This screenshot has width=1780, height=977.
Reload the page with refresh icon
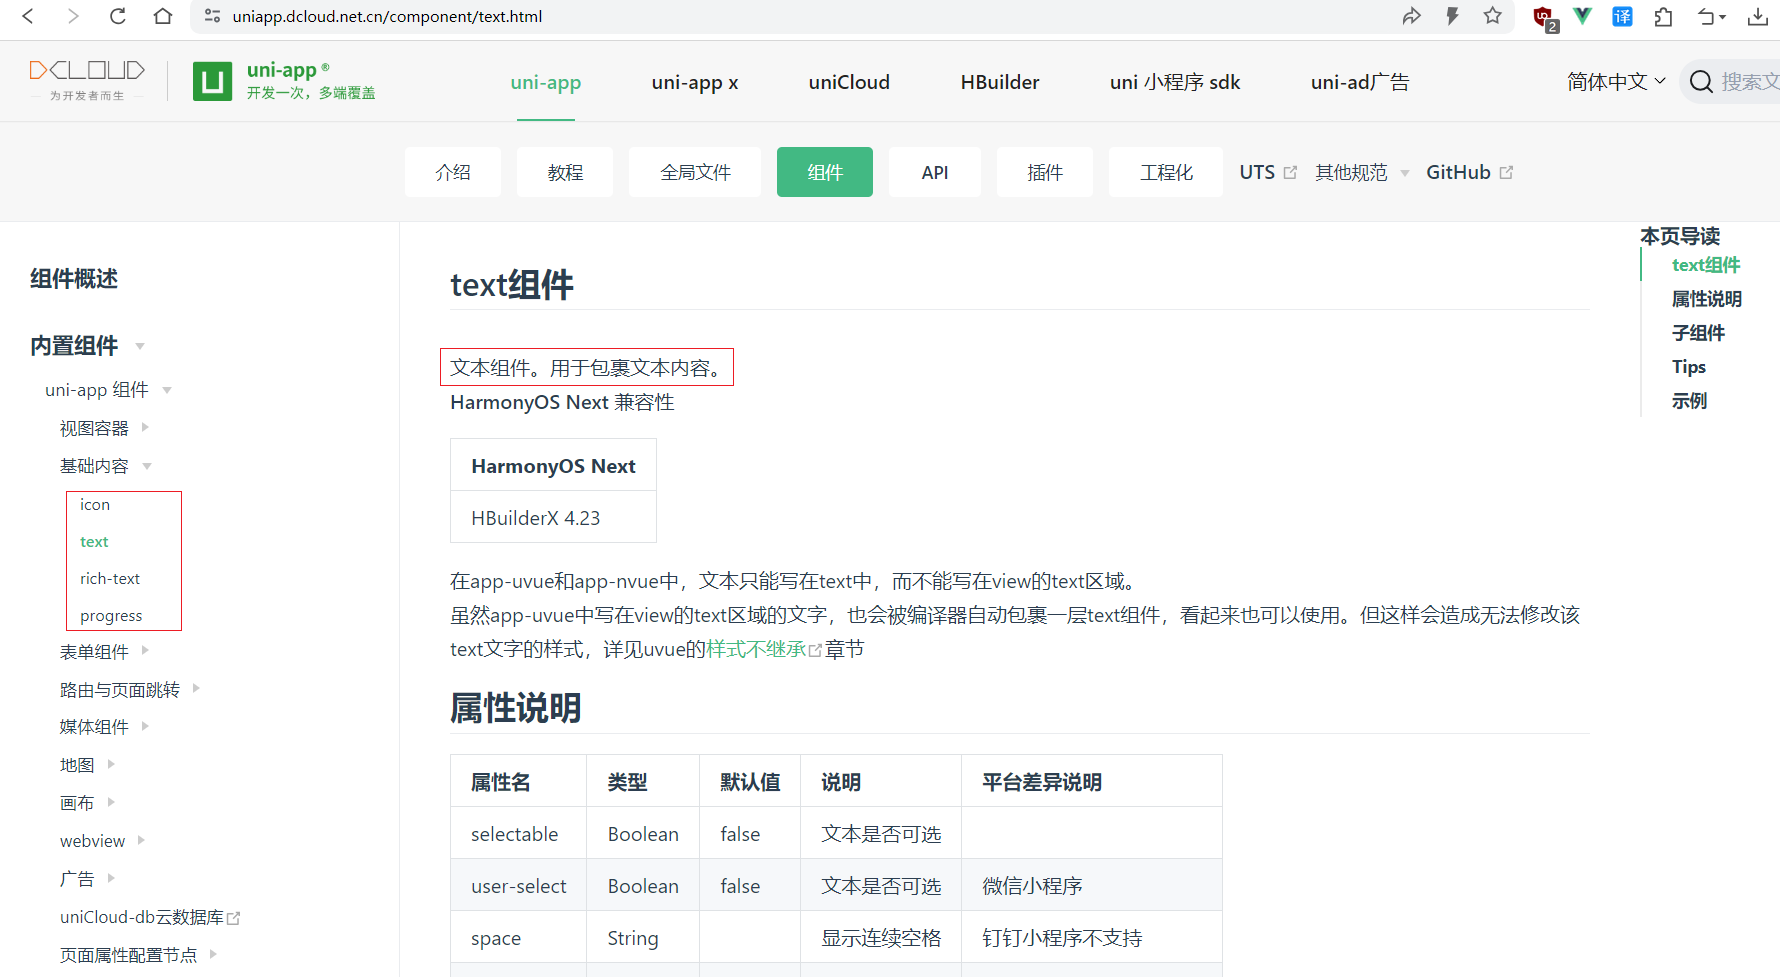coord(118,16)
